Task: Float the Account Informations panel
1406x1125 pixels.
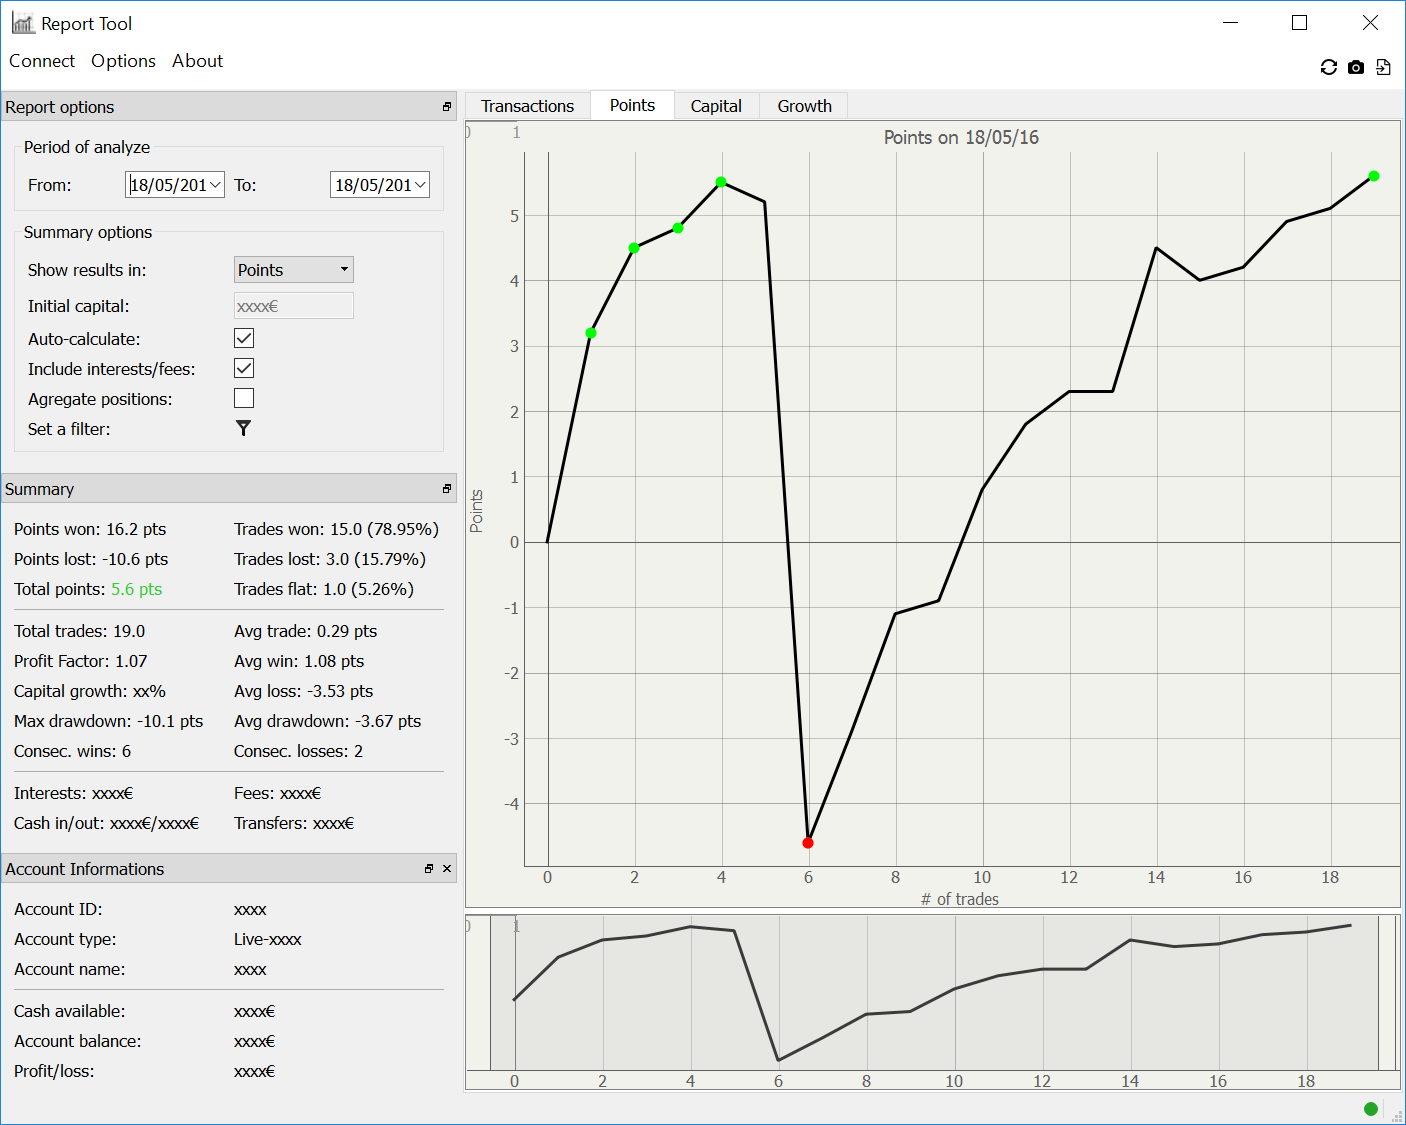Action: 429,869
